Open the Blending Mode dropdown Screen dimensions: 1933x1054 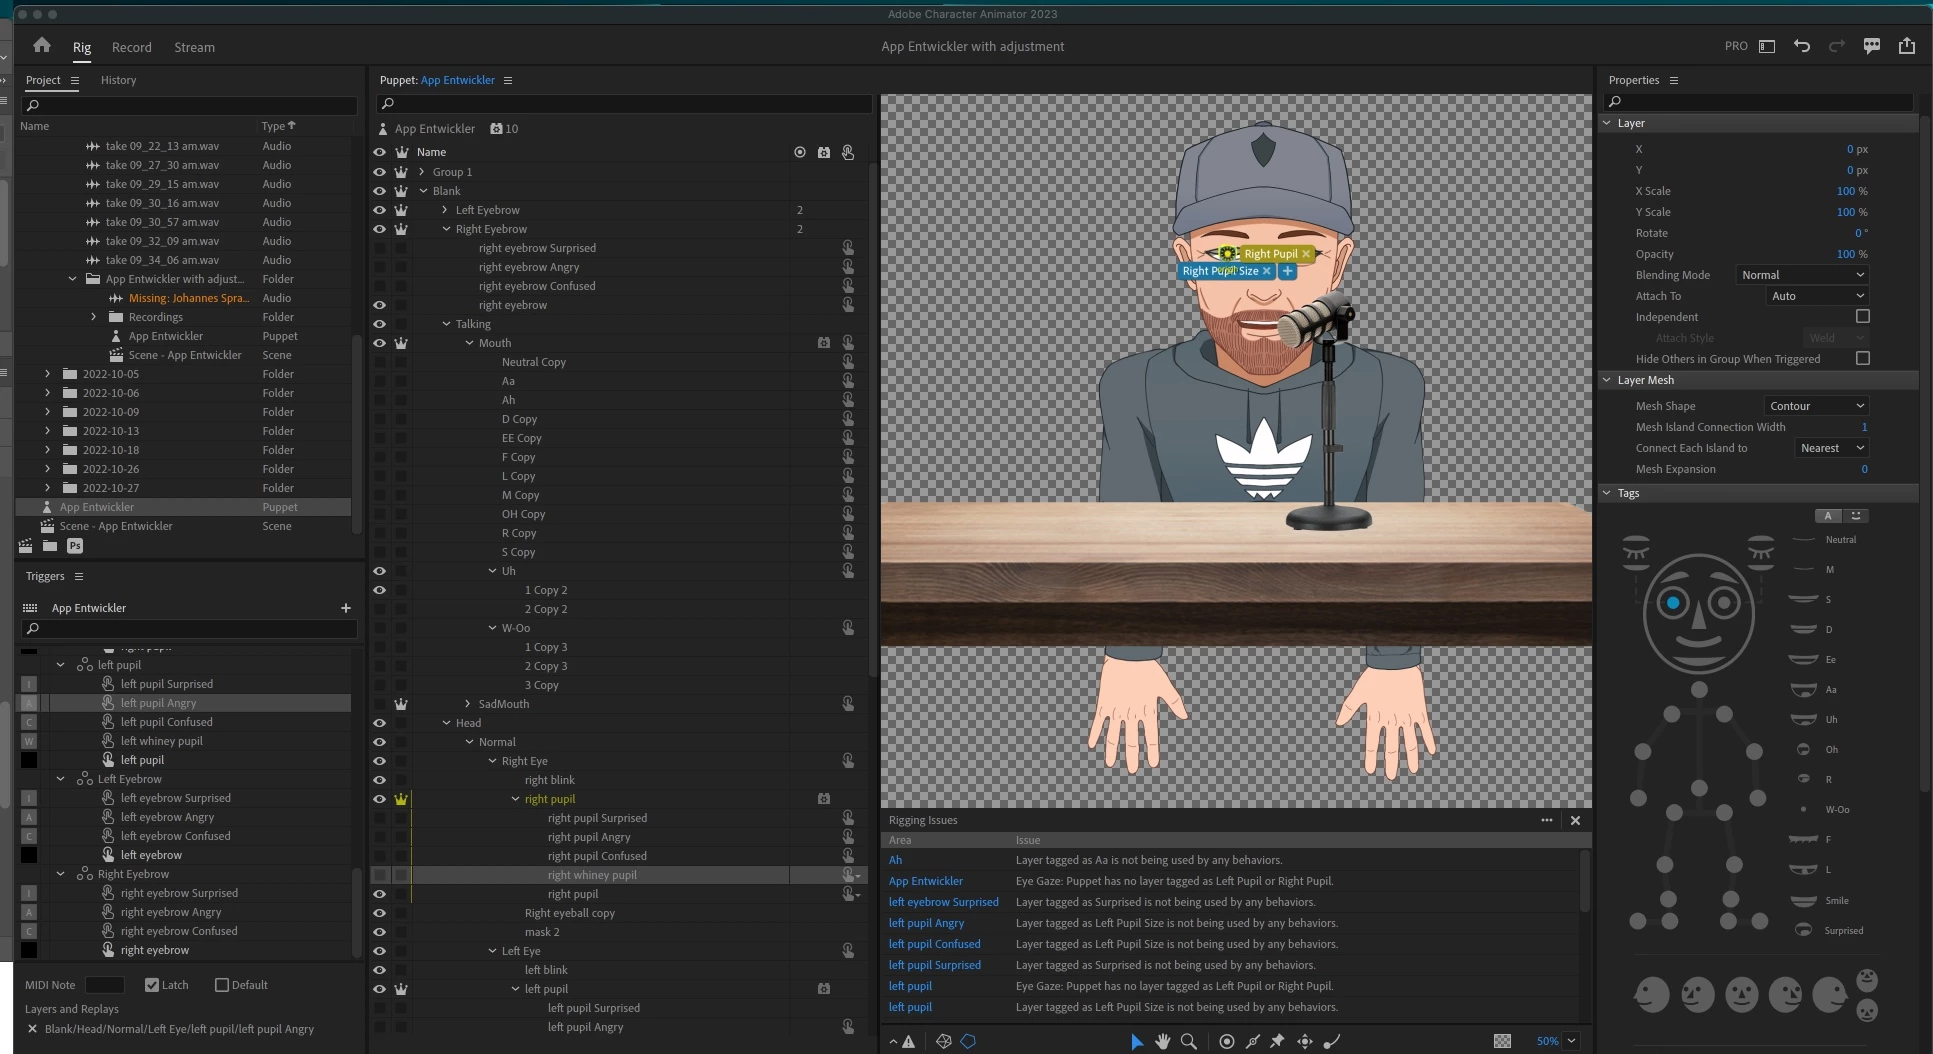coord(1802,275)
